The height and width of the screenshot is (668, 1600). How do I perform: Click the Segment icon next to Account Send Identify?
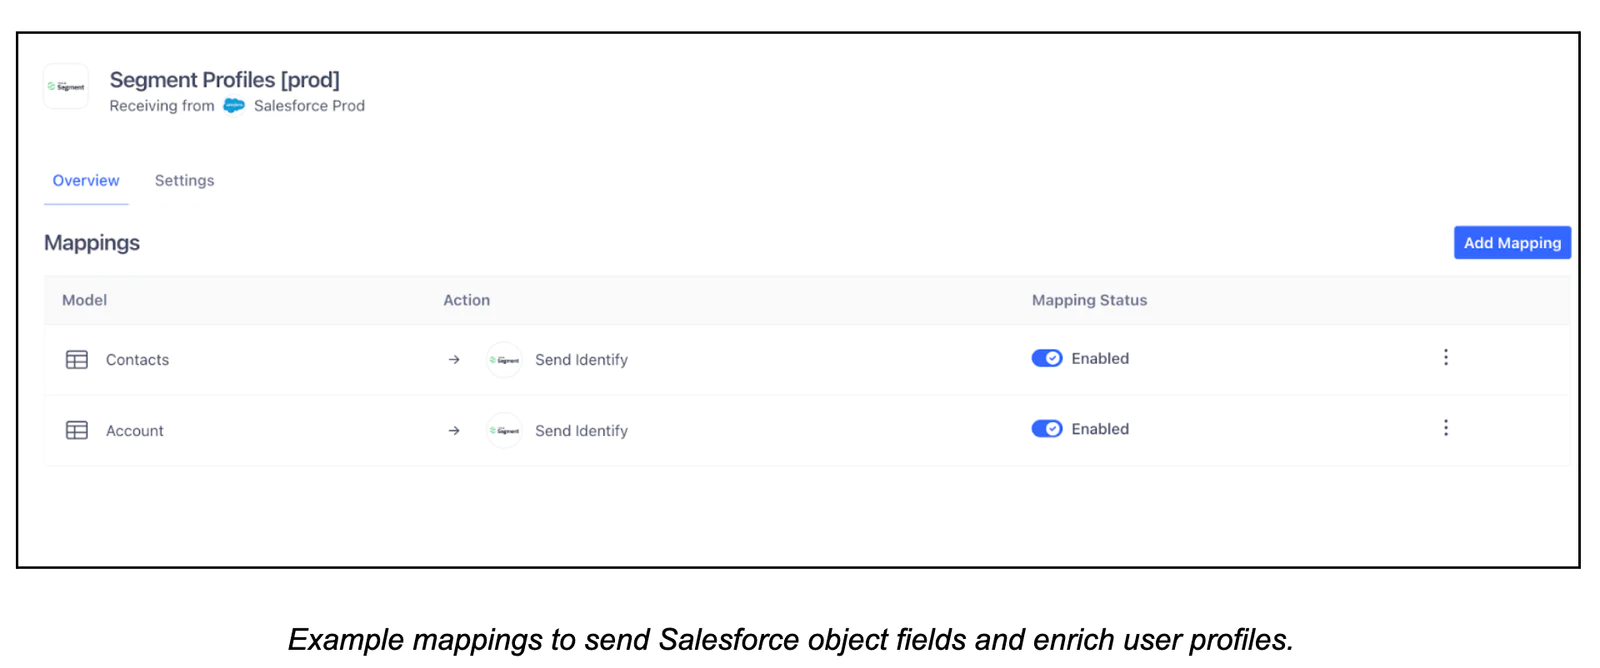(x=504, y=430)
